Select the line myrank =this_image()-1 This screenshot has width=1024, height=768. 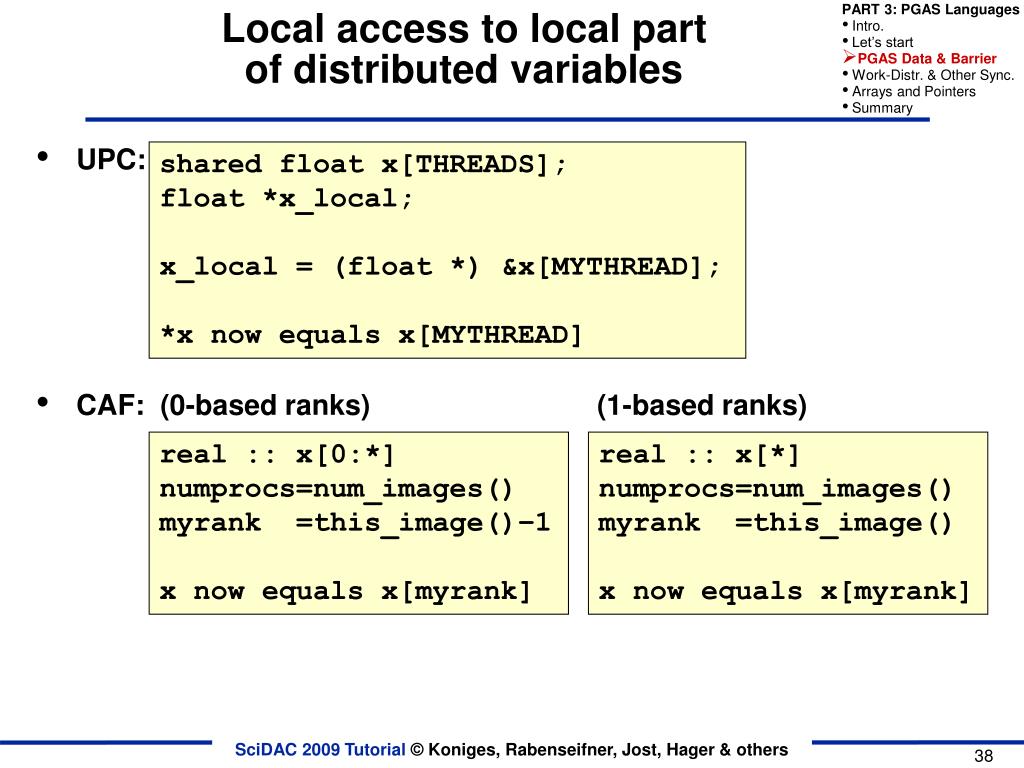[x=355, y=523]
